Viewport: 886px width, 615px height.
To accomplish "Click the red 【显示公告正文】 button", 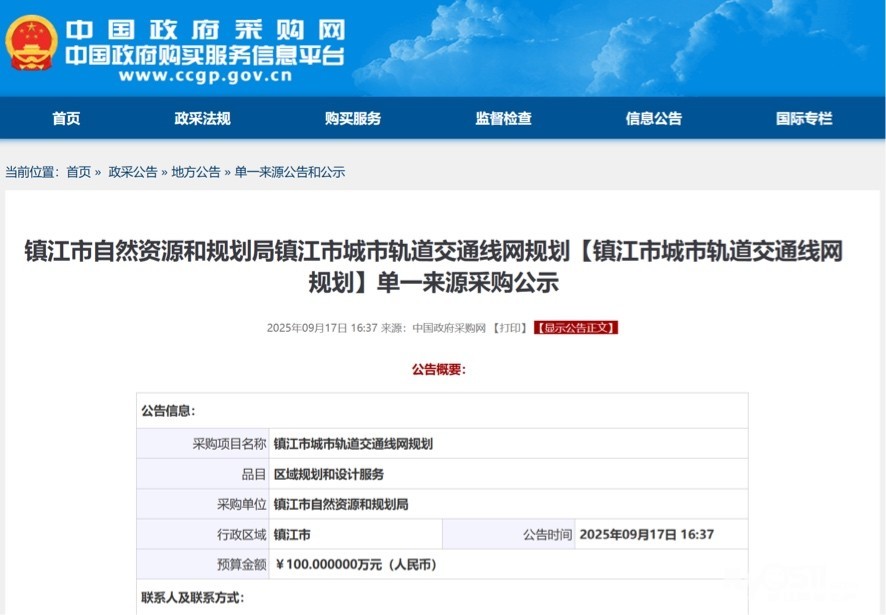I will tap(576, 327).
